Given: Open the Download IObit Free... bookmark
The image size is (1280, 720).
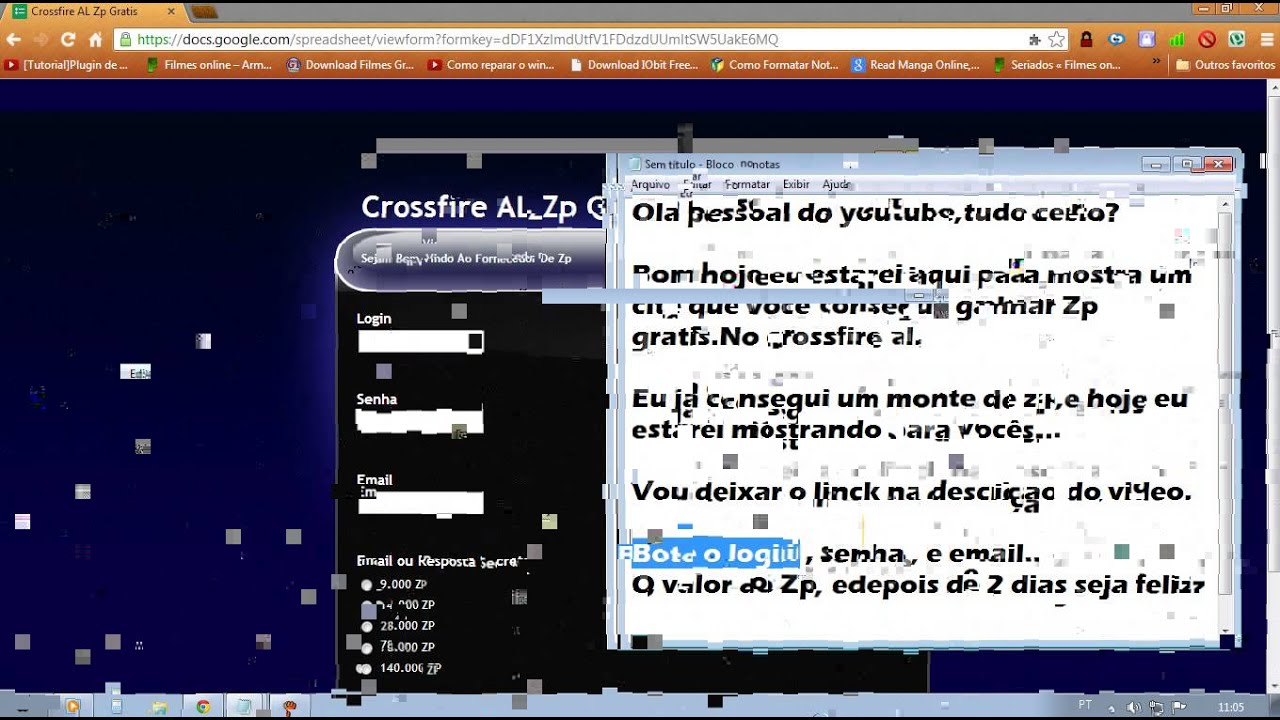Looking at the screenshot, I should pyautogui.click(x=633, y=65).
